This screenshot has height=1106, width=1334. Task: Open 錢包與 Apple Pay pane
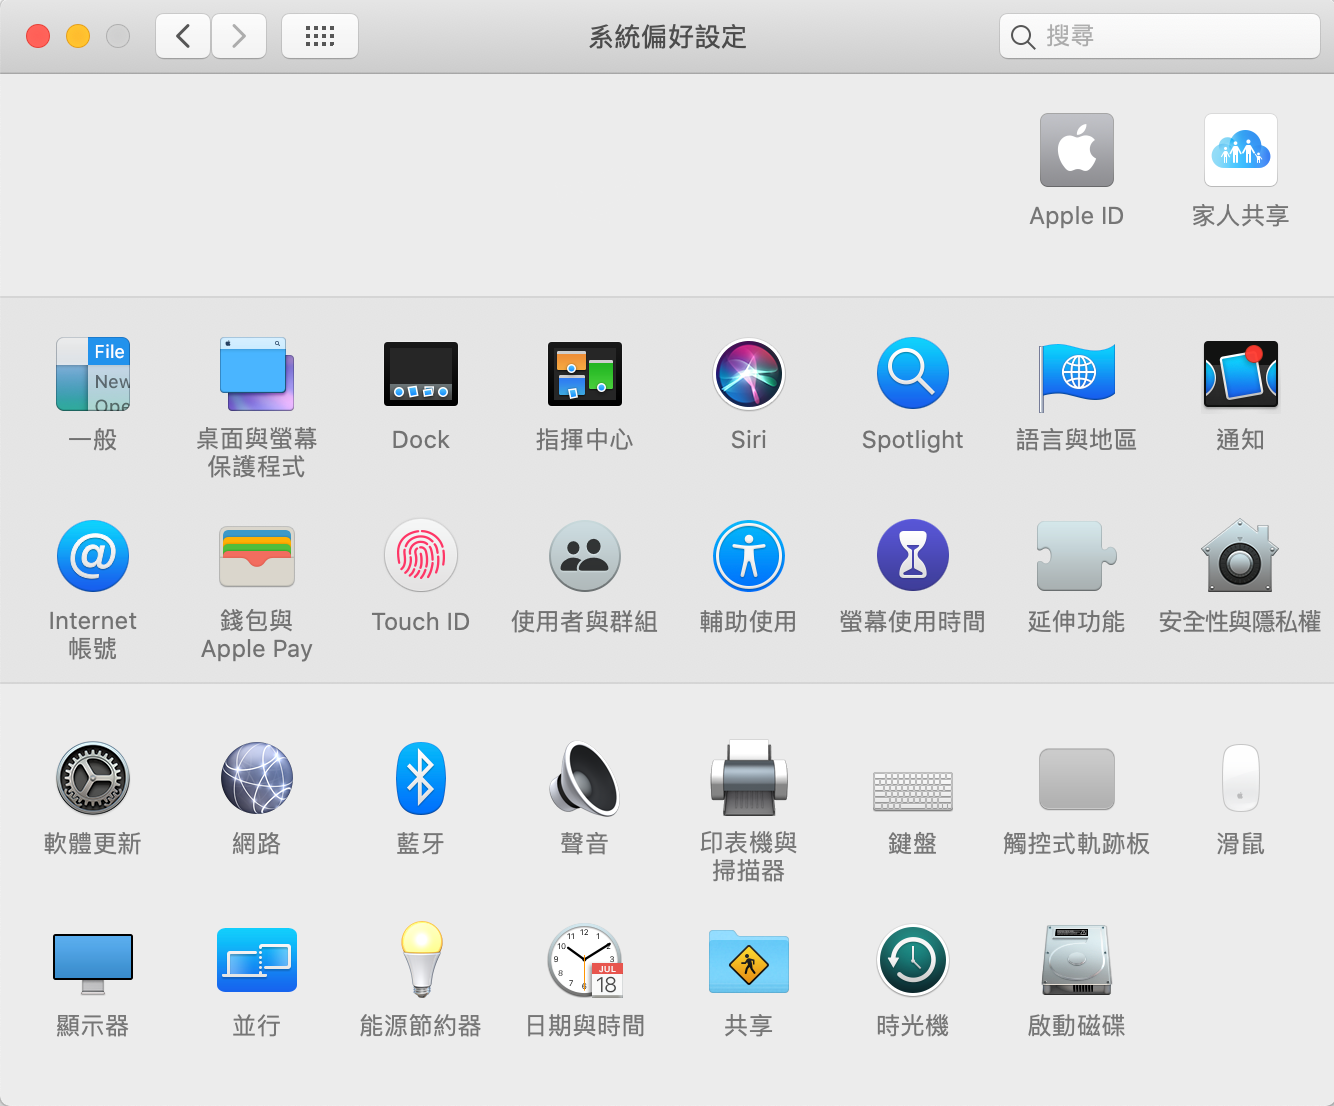(x=257, y=556)
